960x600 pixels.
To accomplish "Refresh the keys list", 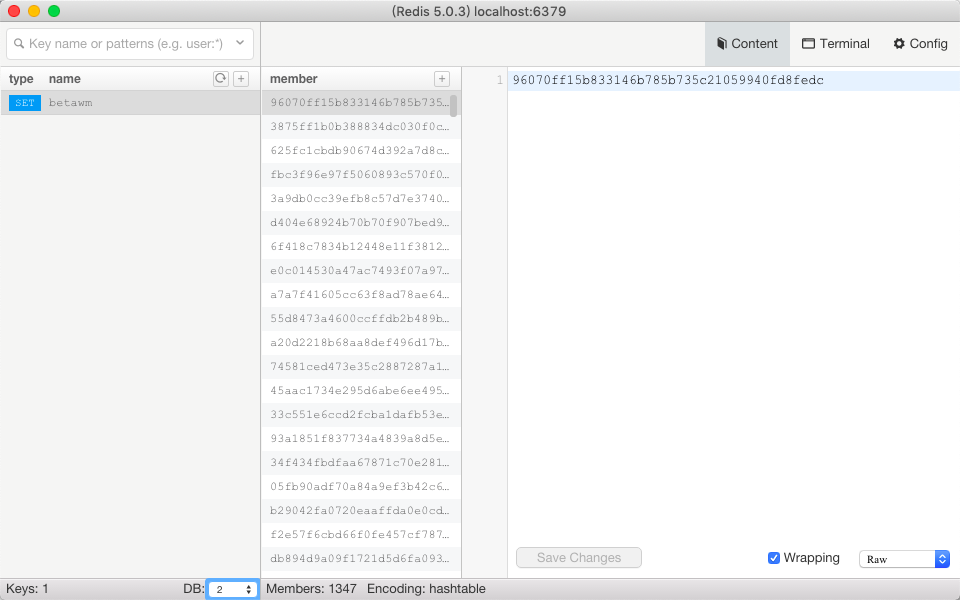I will click(221, 78).
